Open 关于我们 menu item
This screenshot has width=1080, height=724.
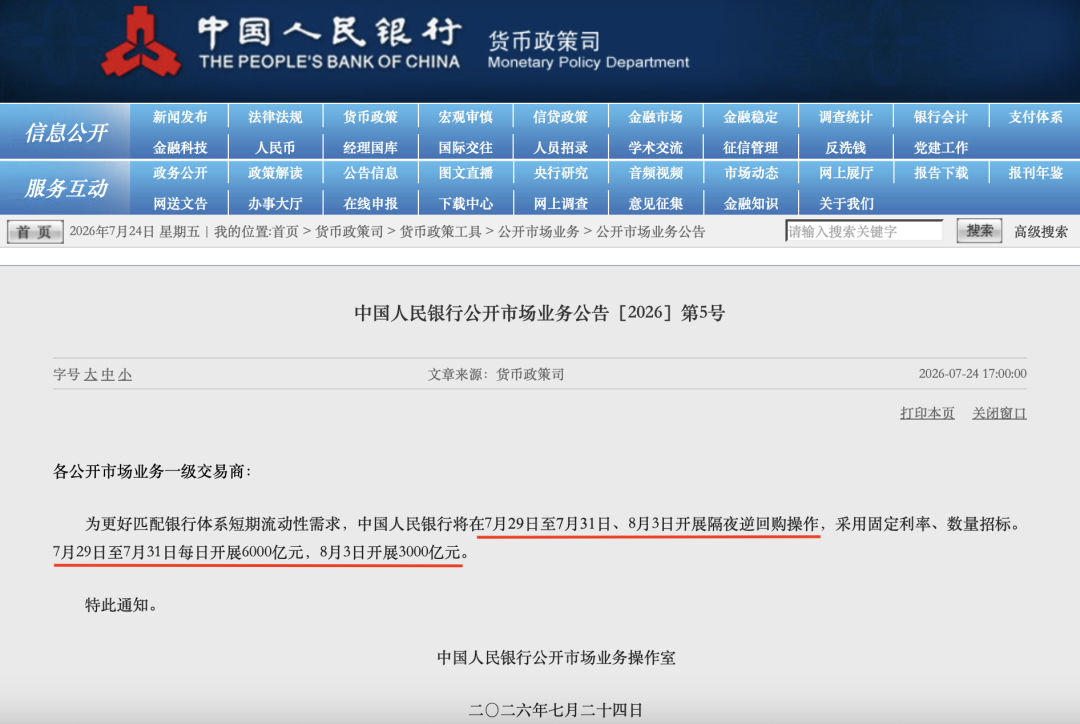[846, 203]
